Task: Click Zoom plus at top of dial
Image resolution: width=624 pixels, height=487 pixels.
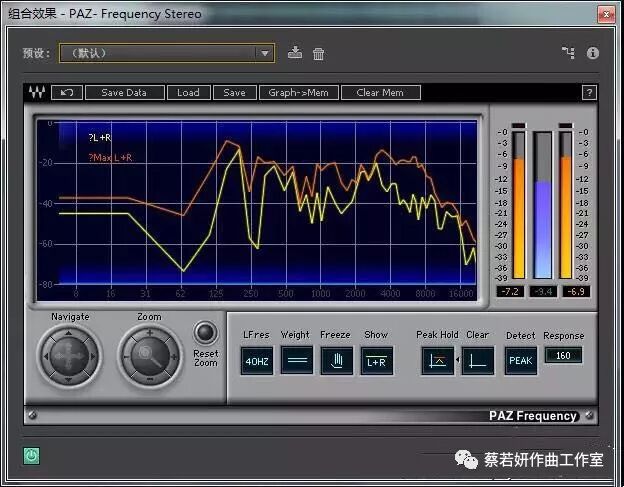Action: [x=150, y=333]
